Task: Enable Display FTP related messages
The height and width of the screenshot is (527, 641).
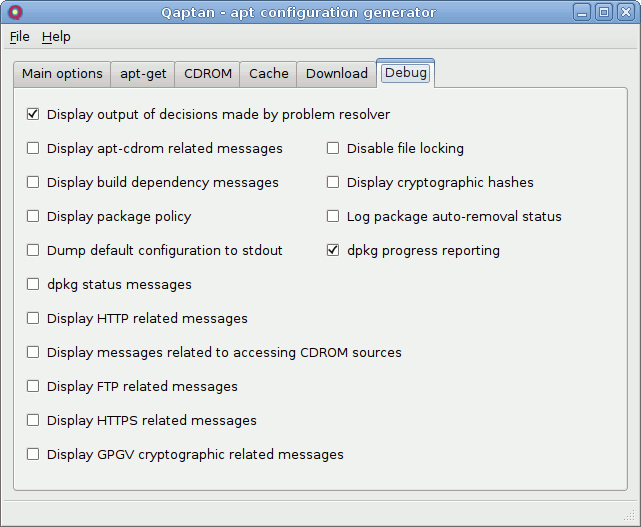Action: [x=33, y=386]
